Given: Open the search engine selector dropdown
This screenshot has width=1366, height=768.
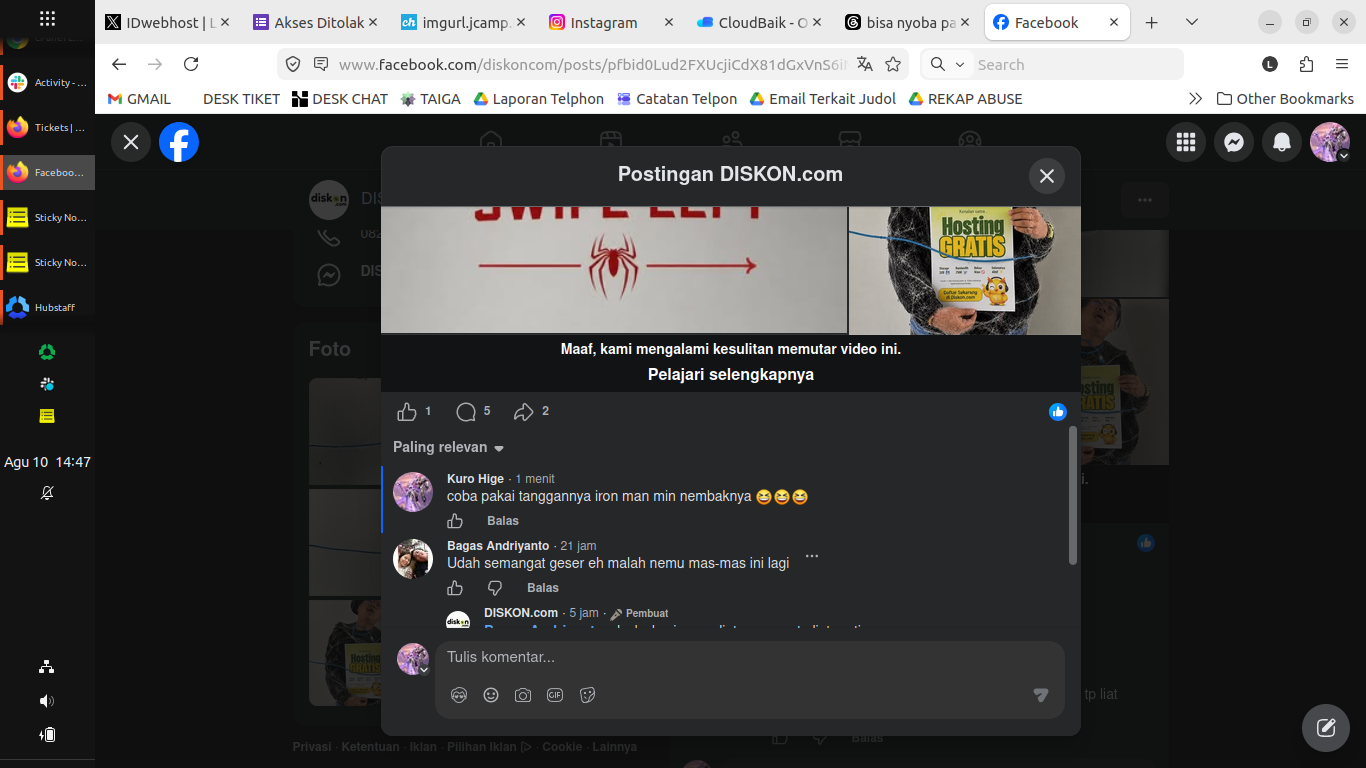Looking at the screenshot, I should [x=947, y=64].
